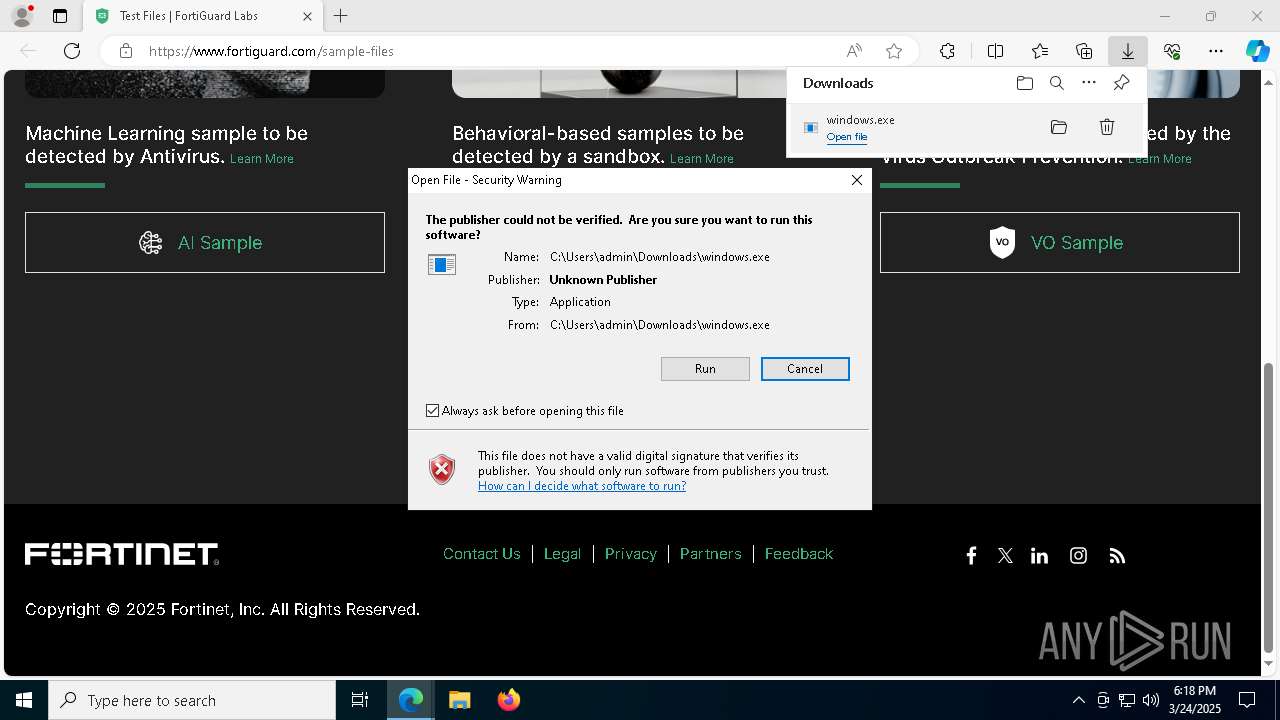This screenshot has width=1280, height=720.
Task: Open Extensions puzzle icon
Action: [947, 51]
